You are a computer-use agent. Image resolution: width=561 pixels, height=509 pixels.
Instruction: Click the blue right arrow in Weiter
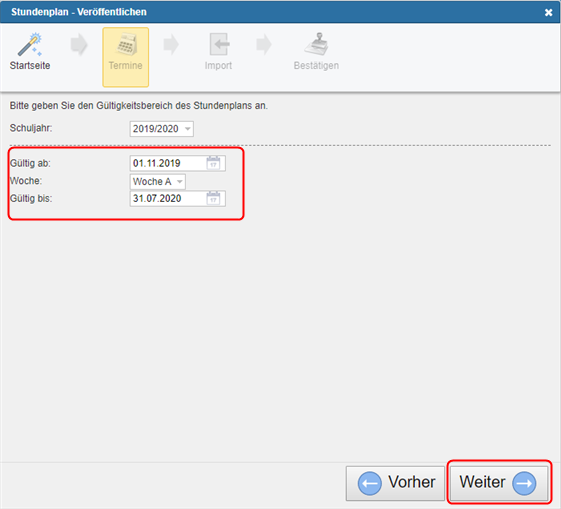[524, 483]
